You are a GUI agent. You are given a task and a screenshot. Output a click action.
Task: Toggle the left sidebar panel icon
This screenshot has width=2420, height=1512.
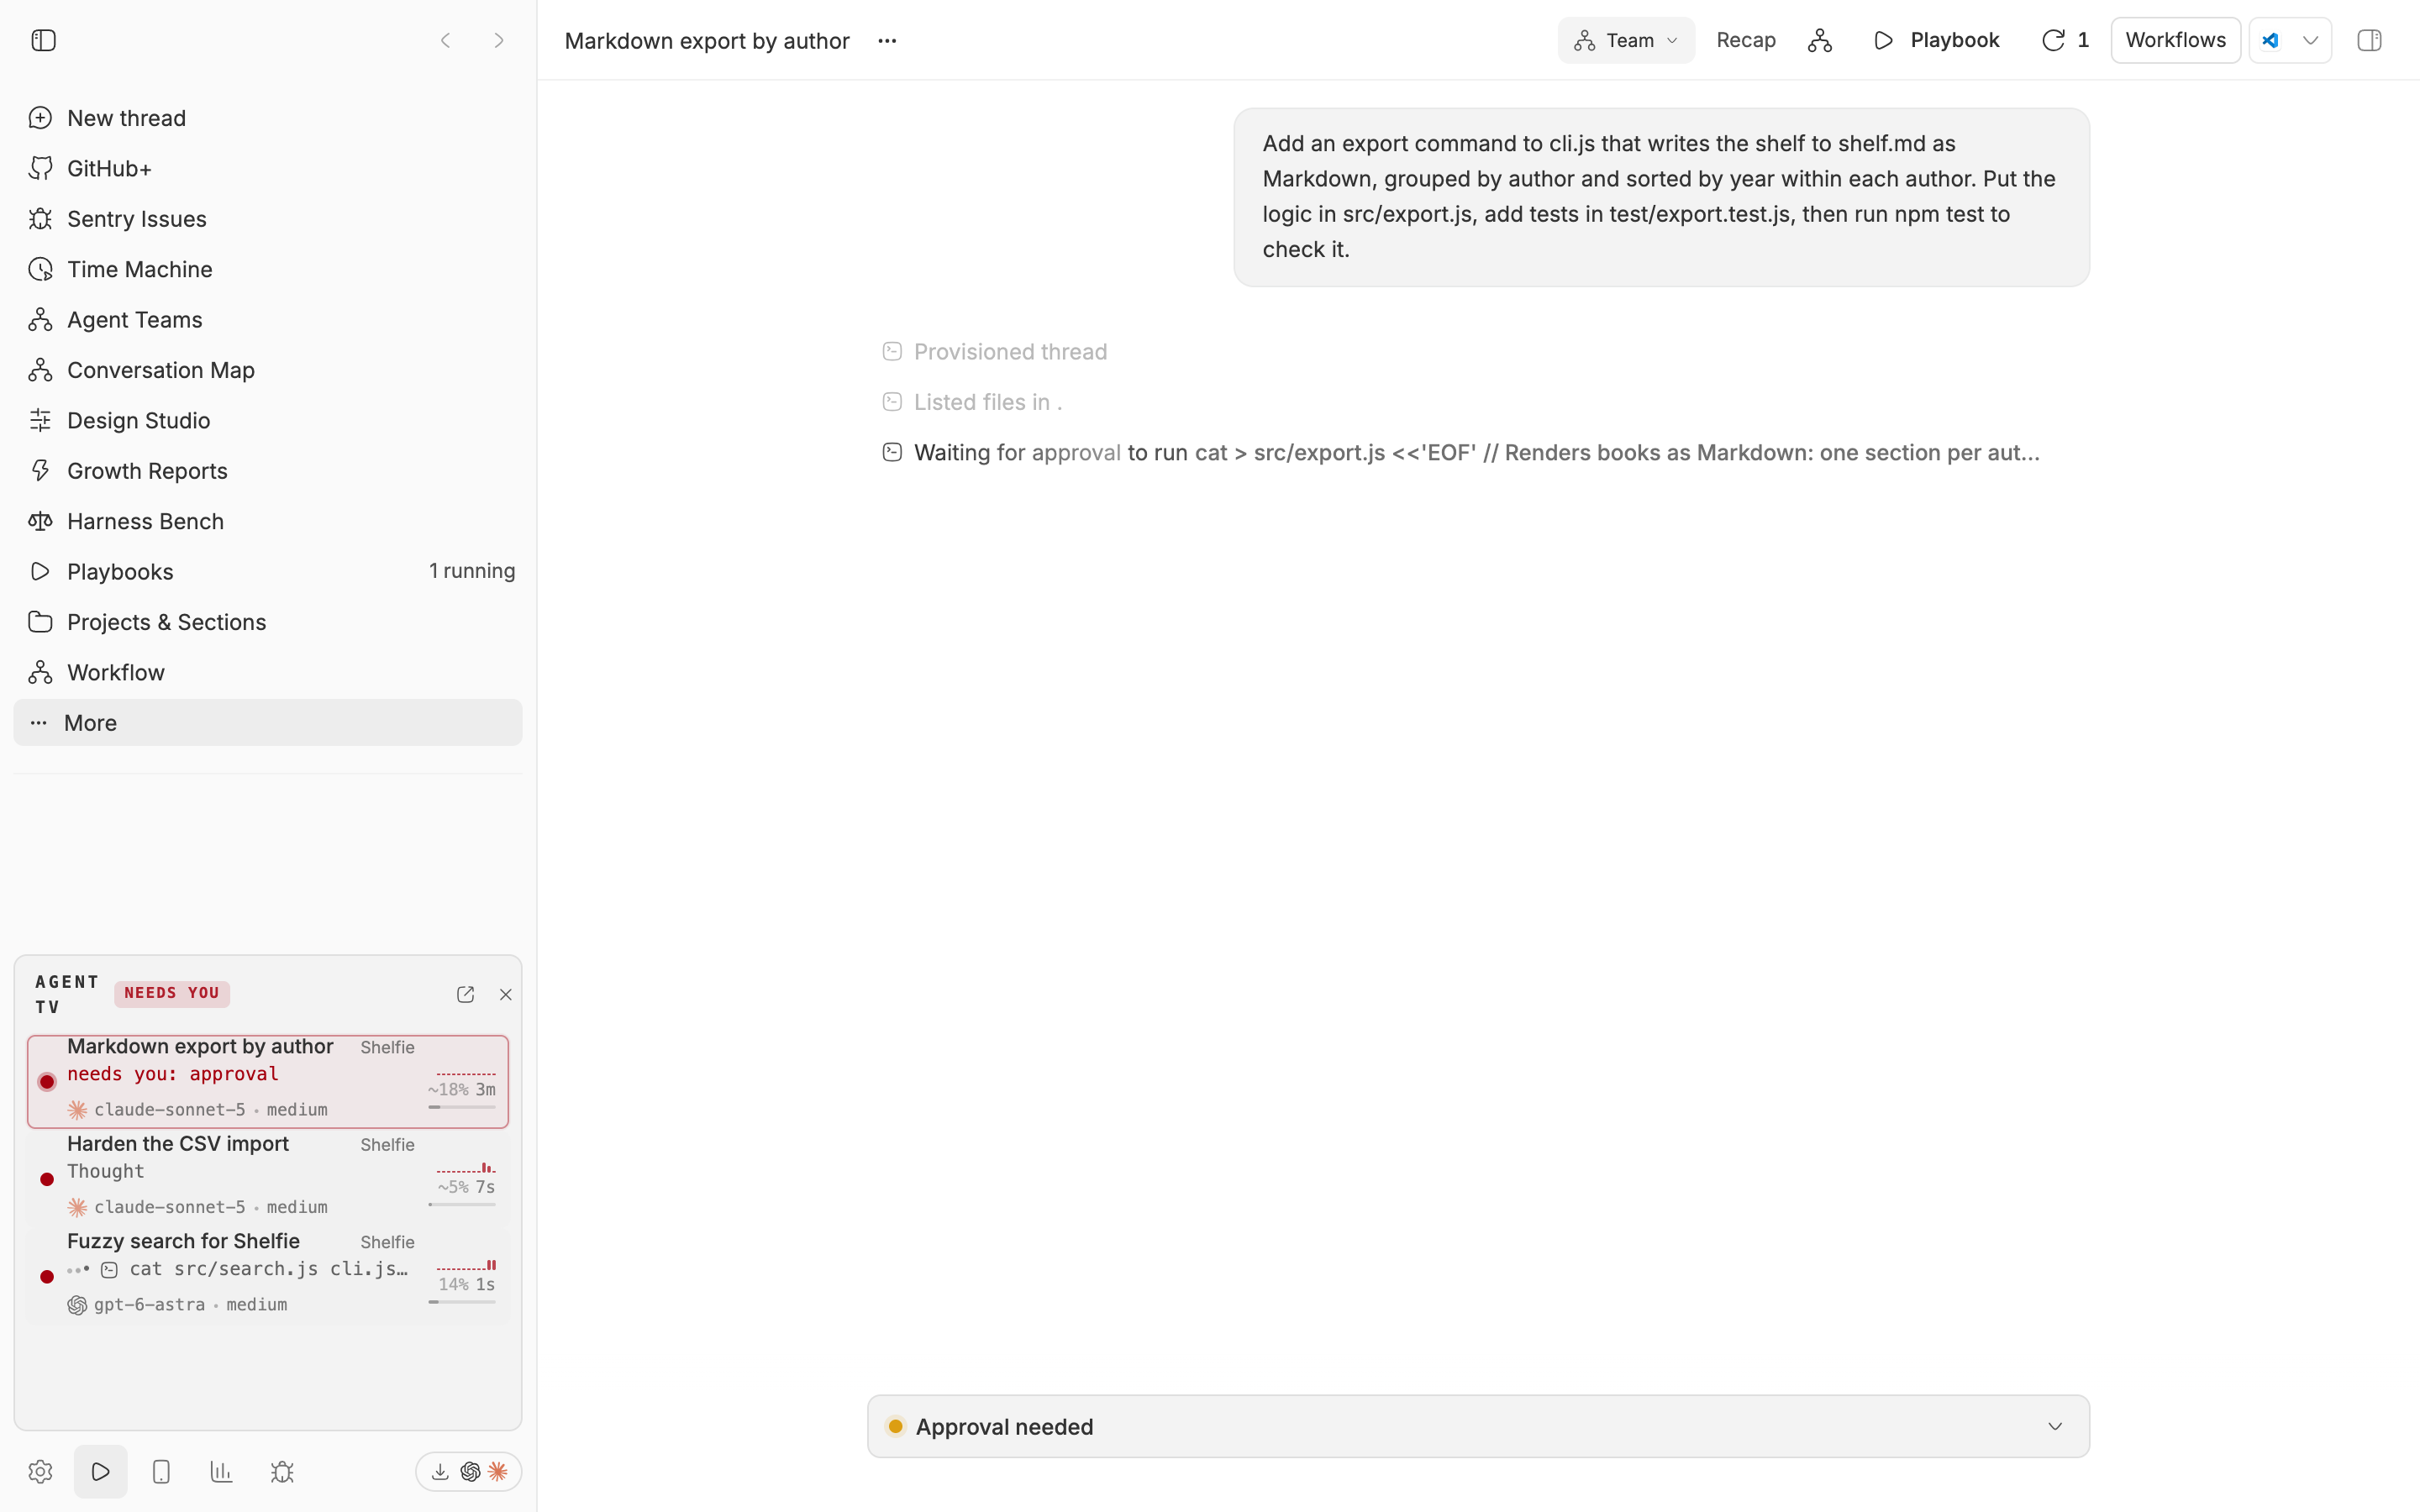coord(43,40)
